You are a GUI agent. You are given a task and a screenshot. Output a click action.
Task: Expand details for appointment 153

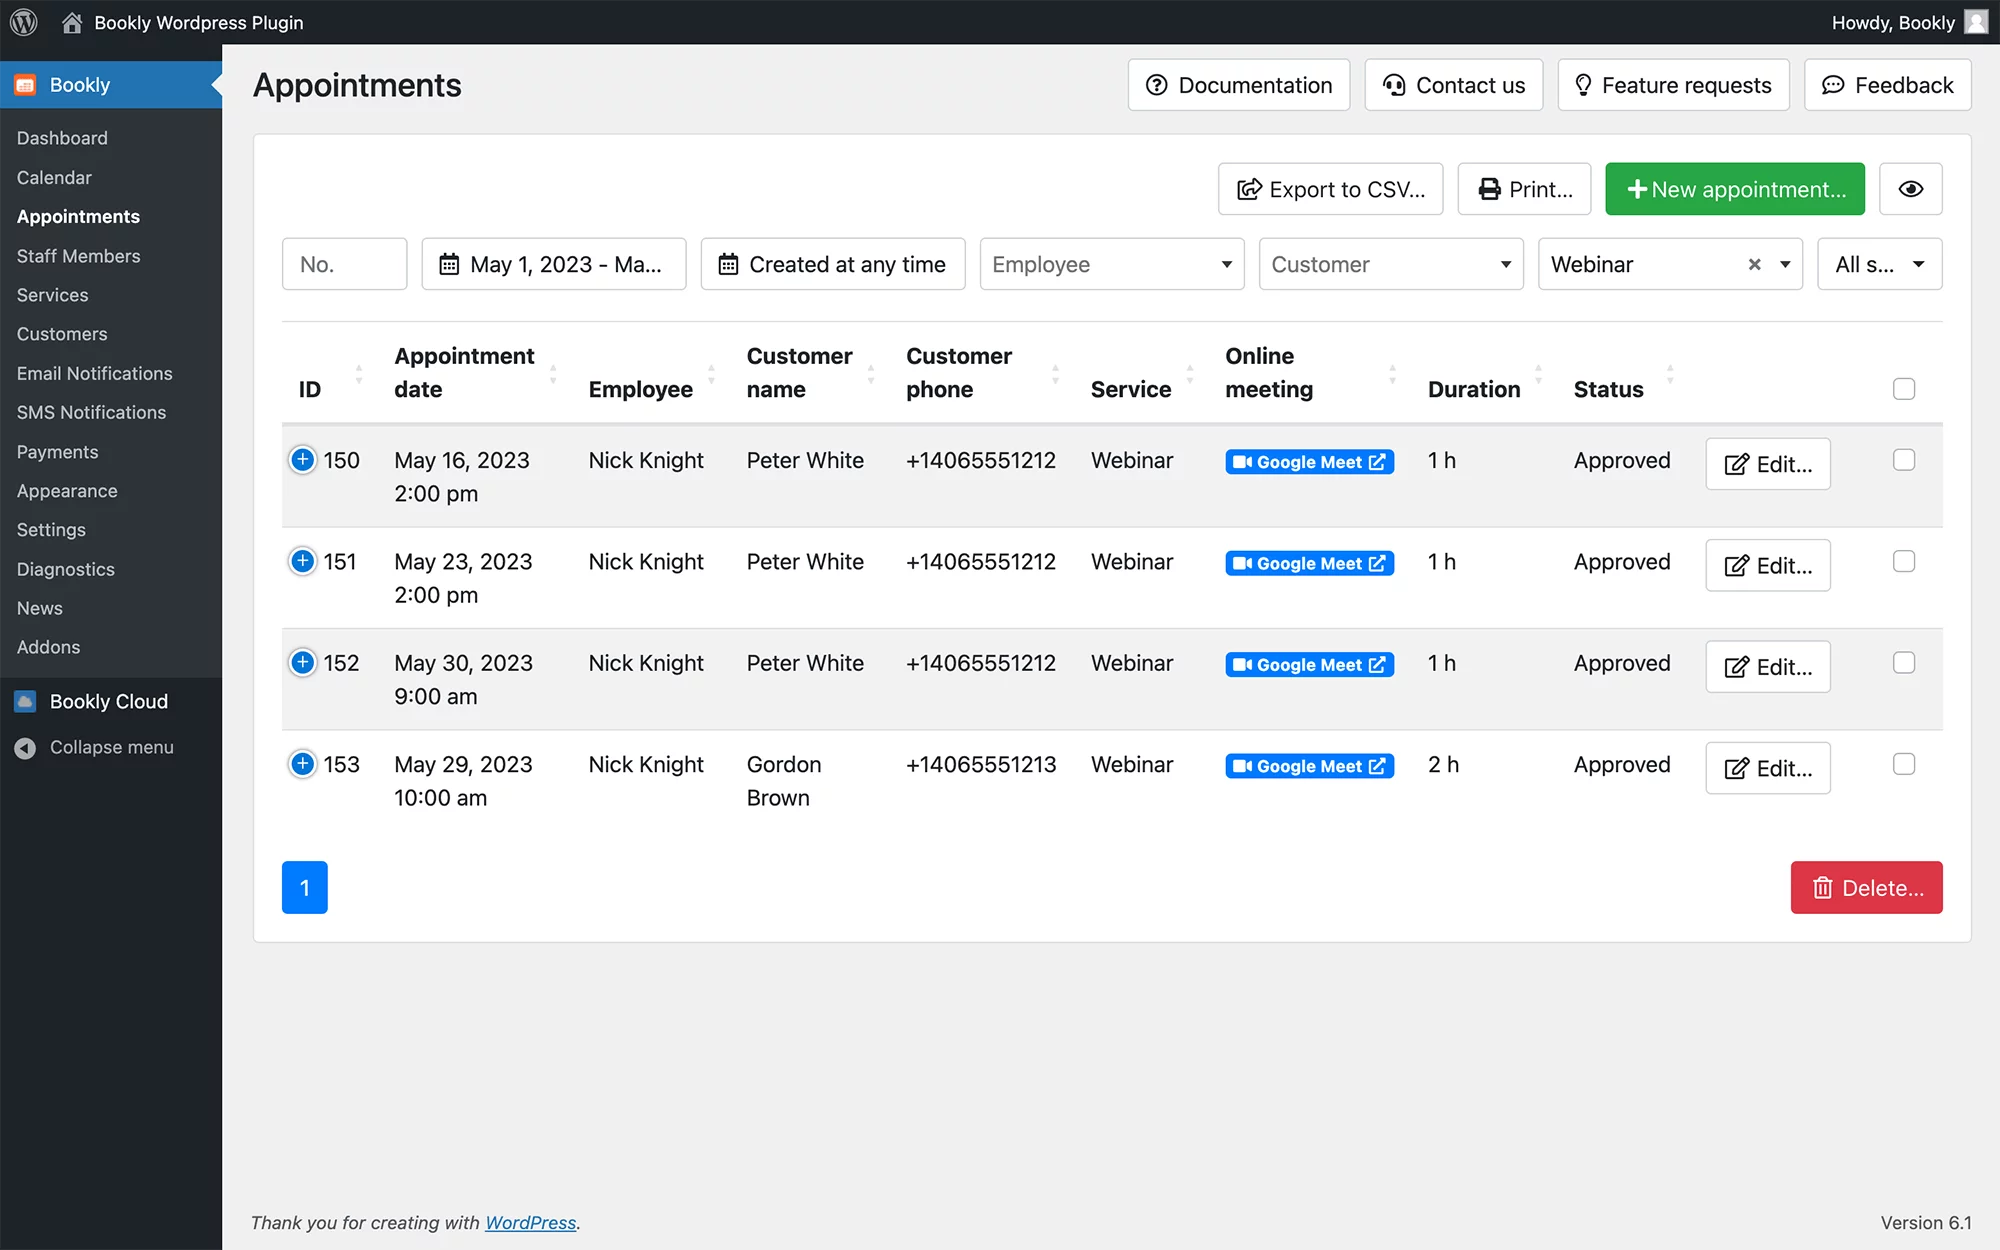click(x=302, y=764)
